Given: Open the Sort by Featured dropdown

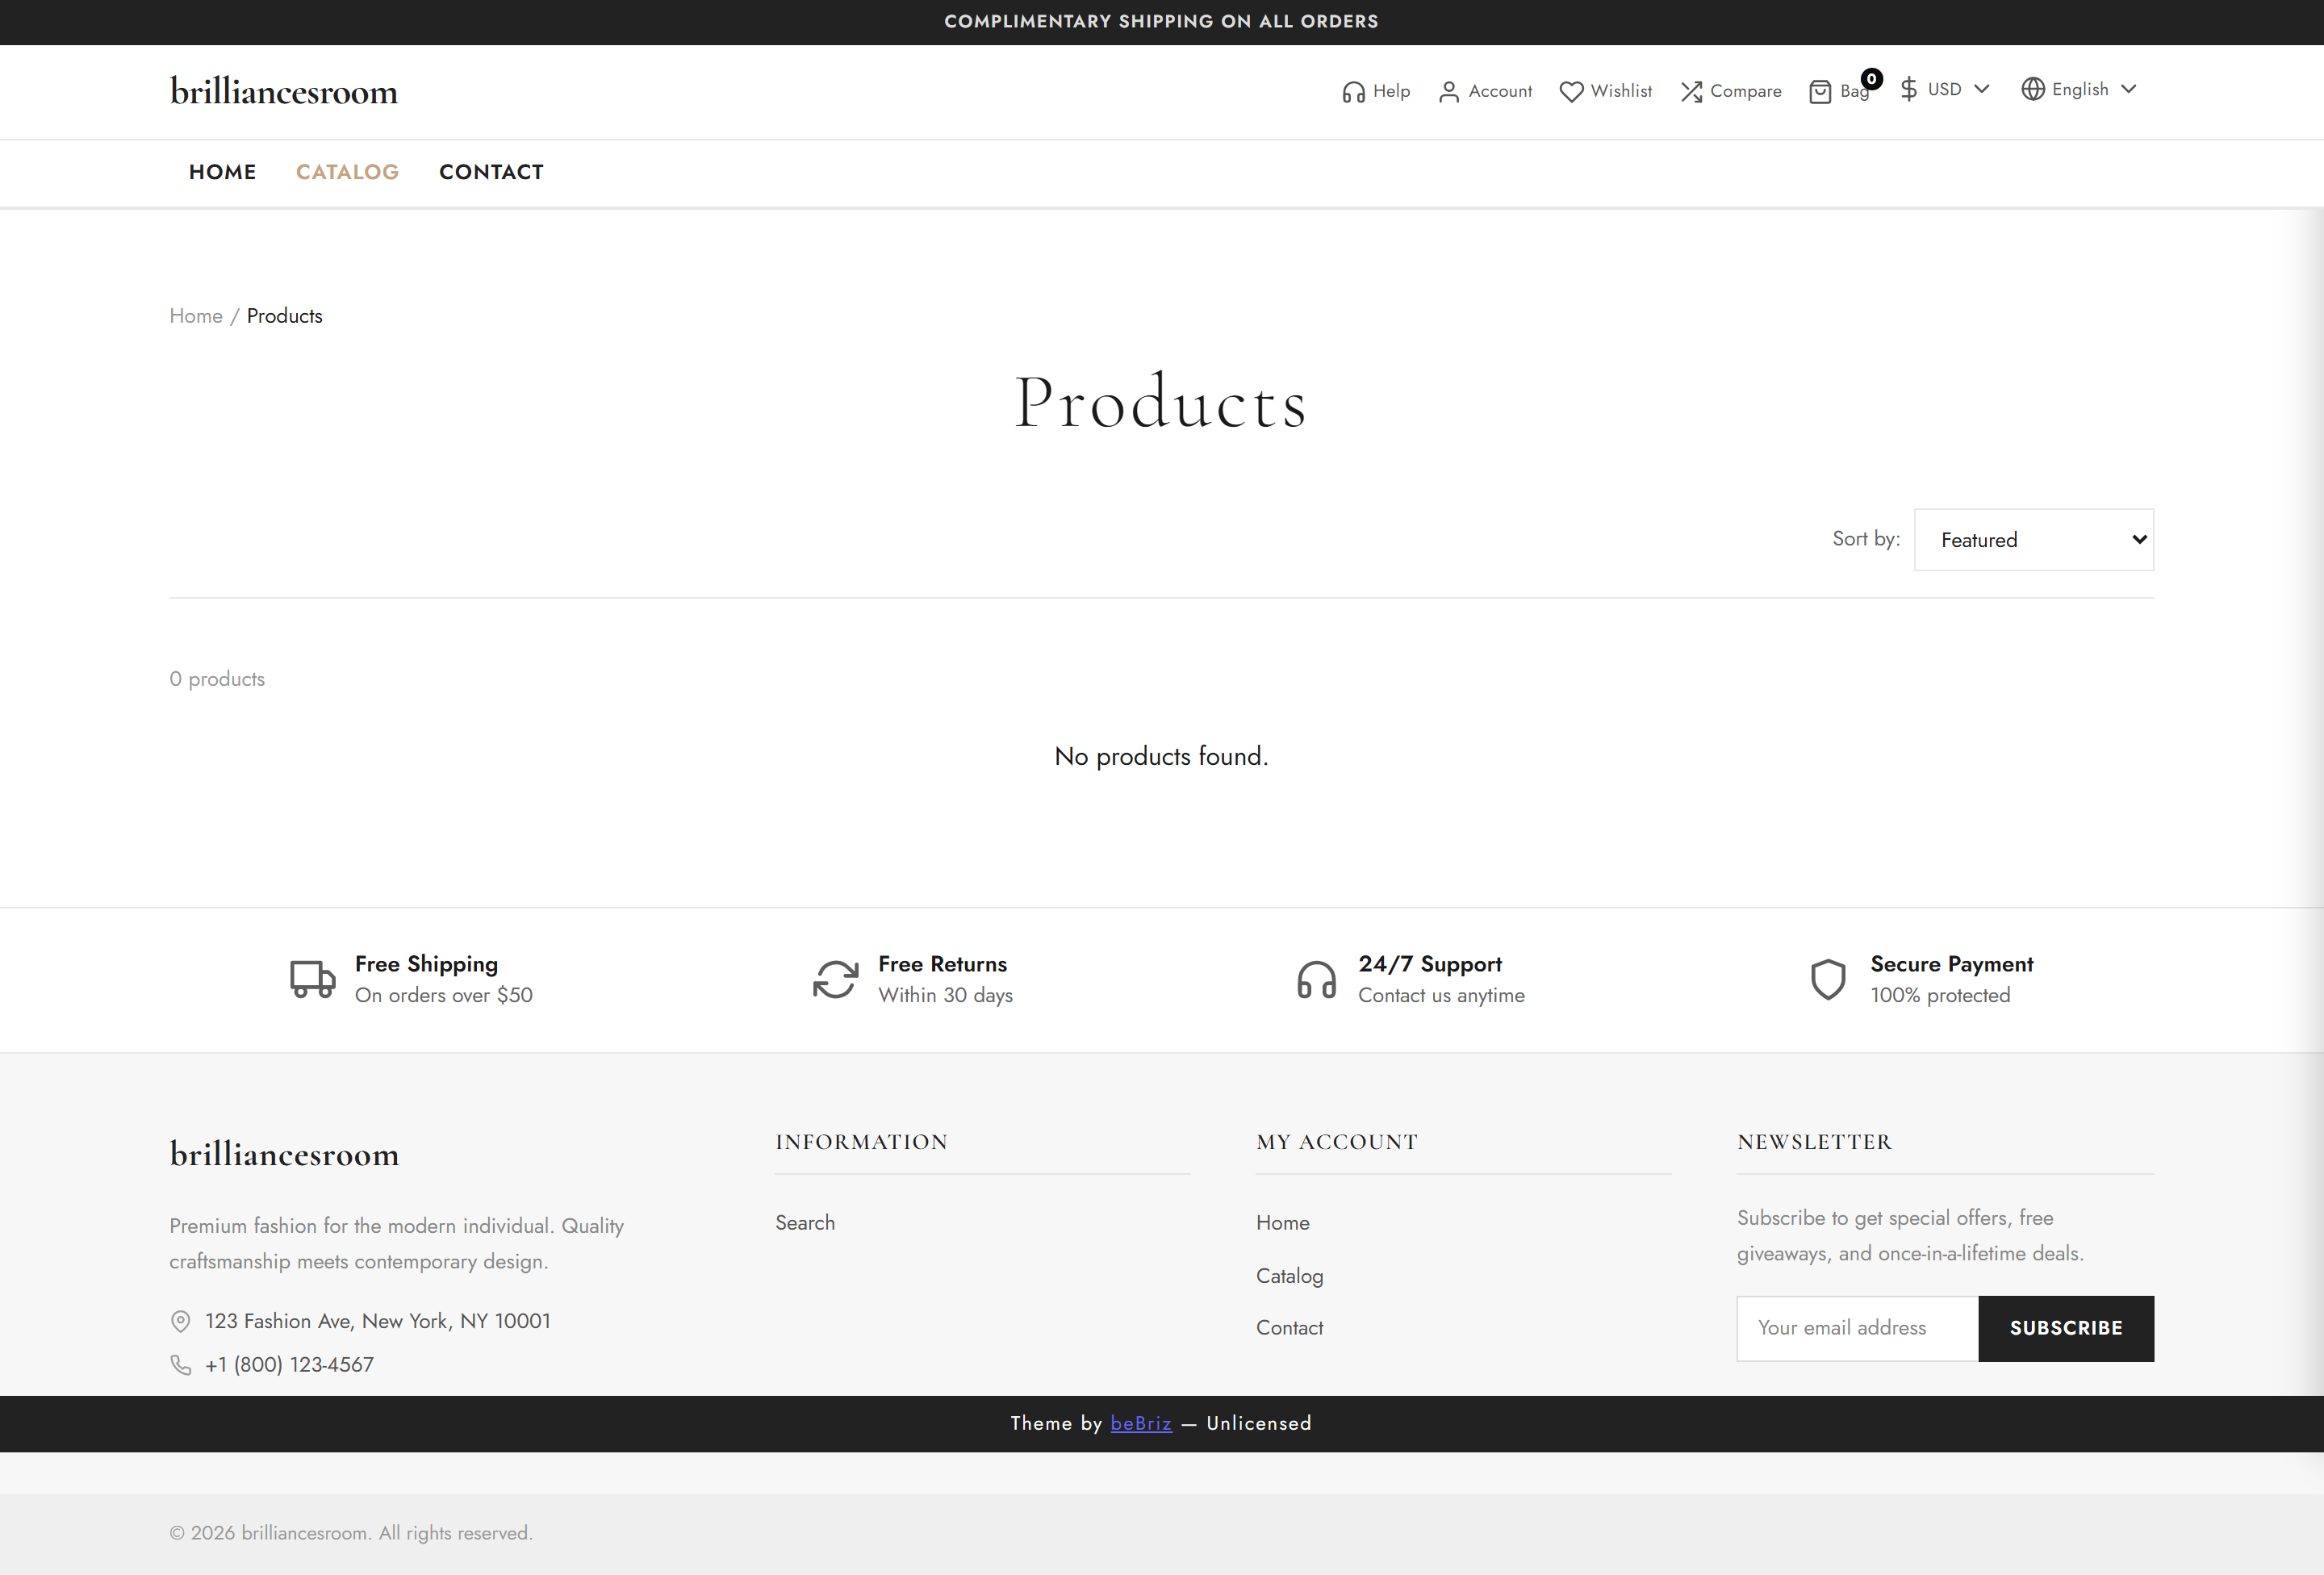Looking at the screenshot, I should [x=2033, y=540].
